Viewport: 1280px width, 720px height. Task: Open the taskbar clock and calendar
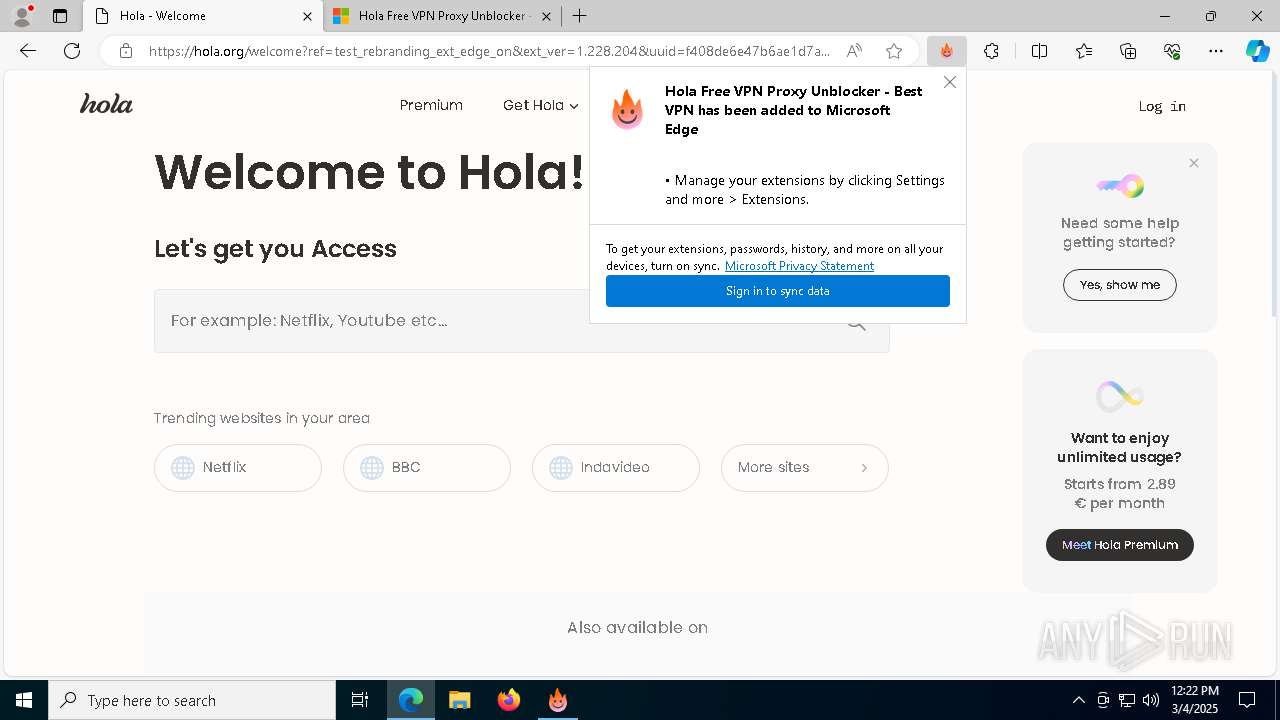[1194, 700]
